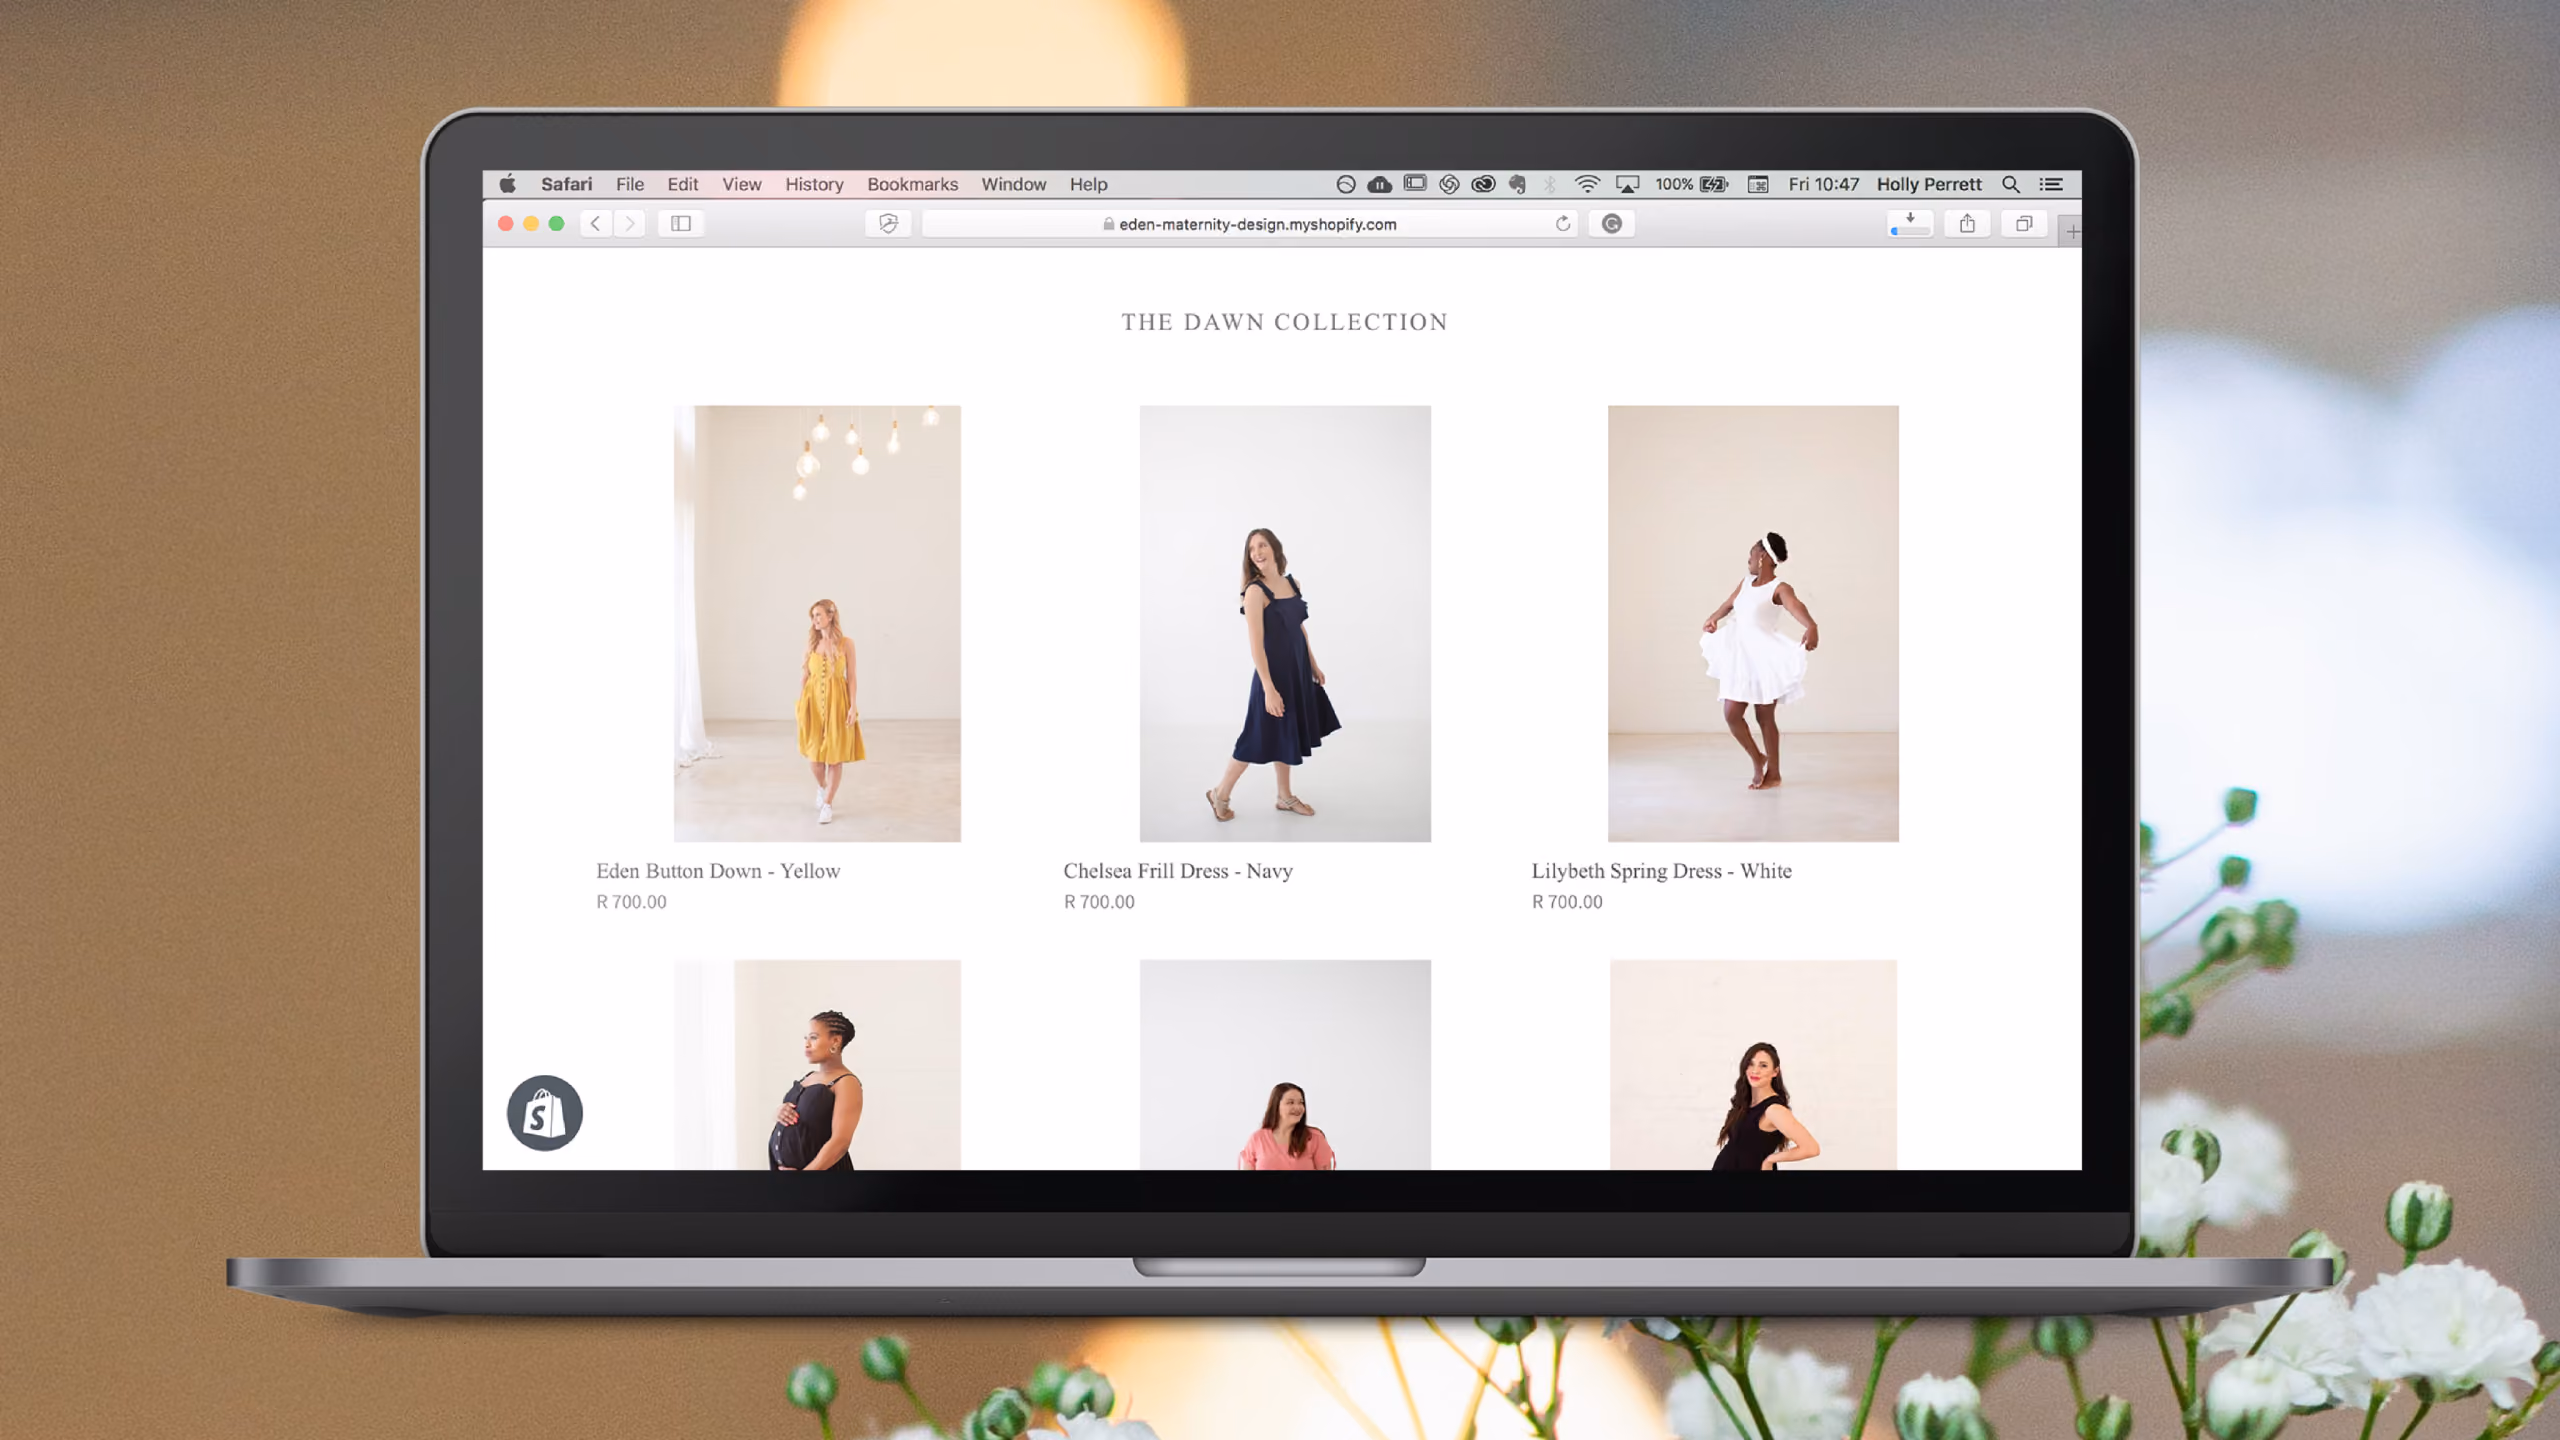Click the navy dress product photo
This screenshot has width=2560, height=1440.
tap(1285, 623)
